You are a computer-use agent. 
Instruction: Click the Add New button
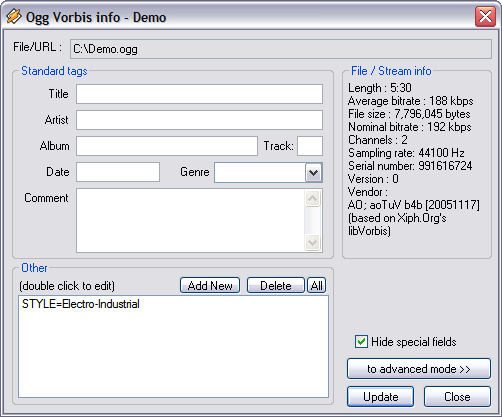[210, 285]
